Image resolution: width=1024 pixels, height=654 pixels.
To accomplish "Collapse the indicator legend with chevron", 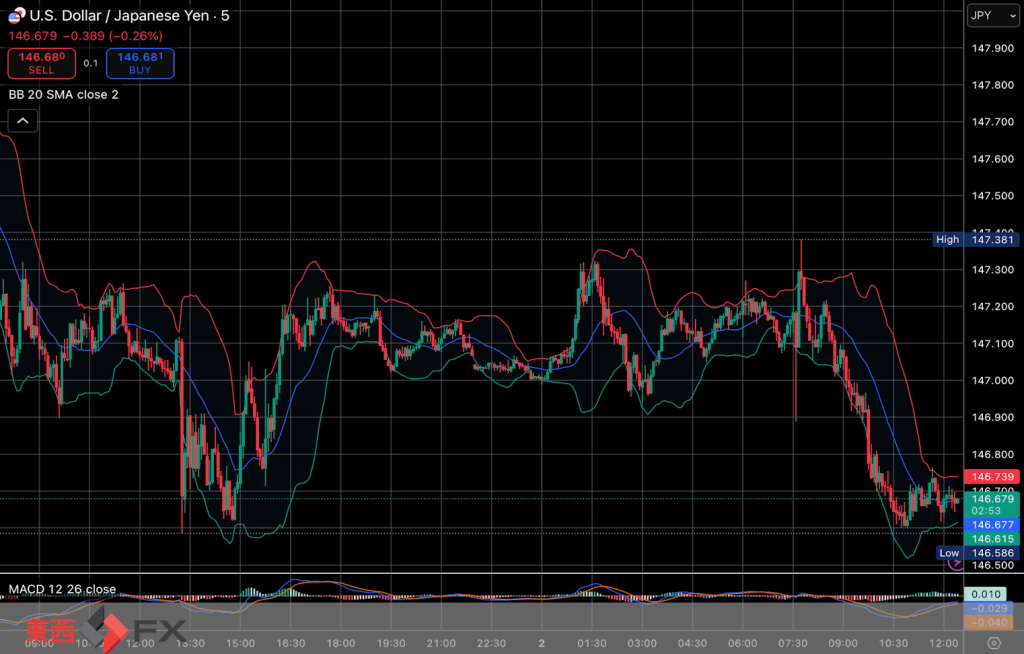I will coord(23,121).
